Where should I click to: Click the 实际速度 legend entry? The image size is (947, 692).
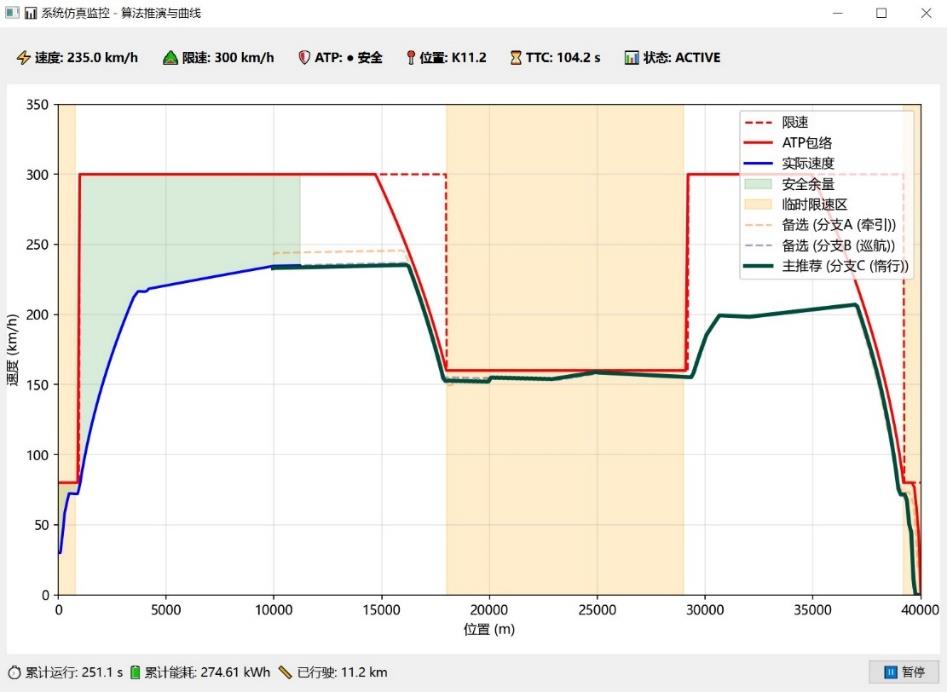pyautogui.click(x=789, y=164)
